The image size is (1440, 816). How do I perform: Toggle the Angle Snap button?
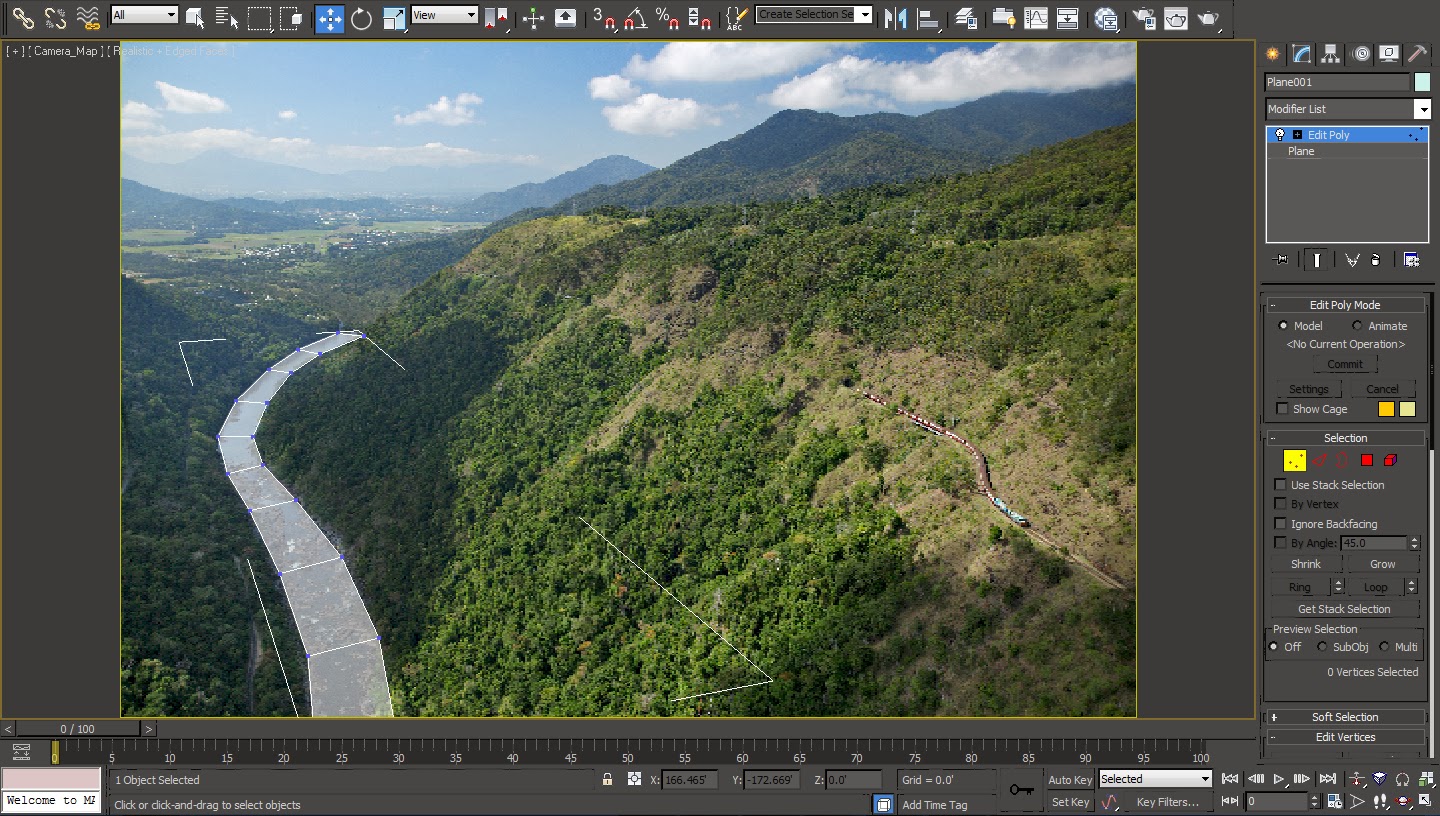click(x=635, y=17)
